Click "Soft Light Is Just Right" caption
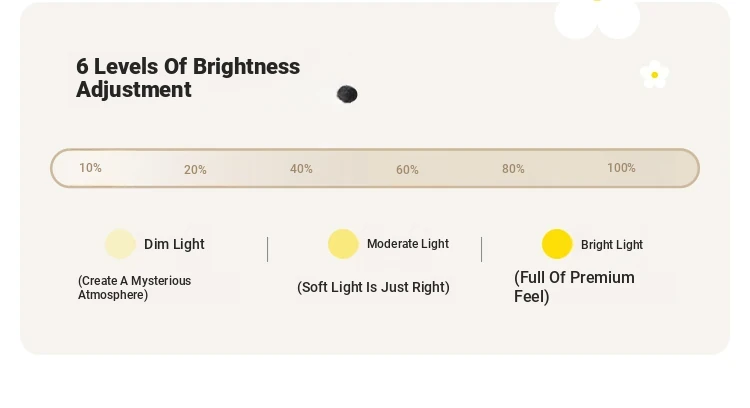750x408 pixels. coord(373,287)
